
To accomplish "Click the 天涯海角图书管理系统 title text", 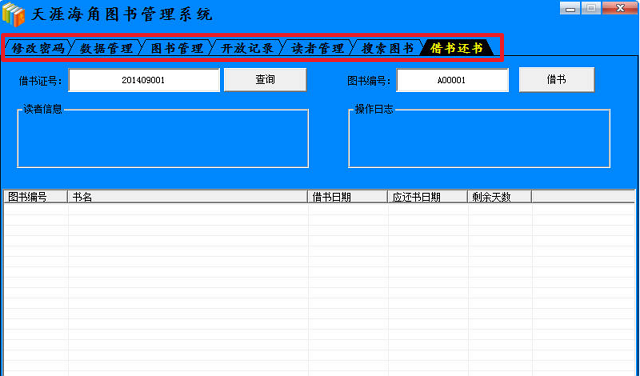I will pos(122,15).
